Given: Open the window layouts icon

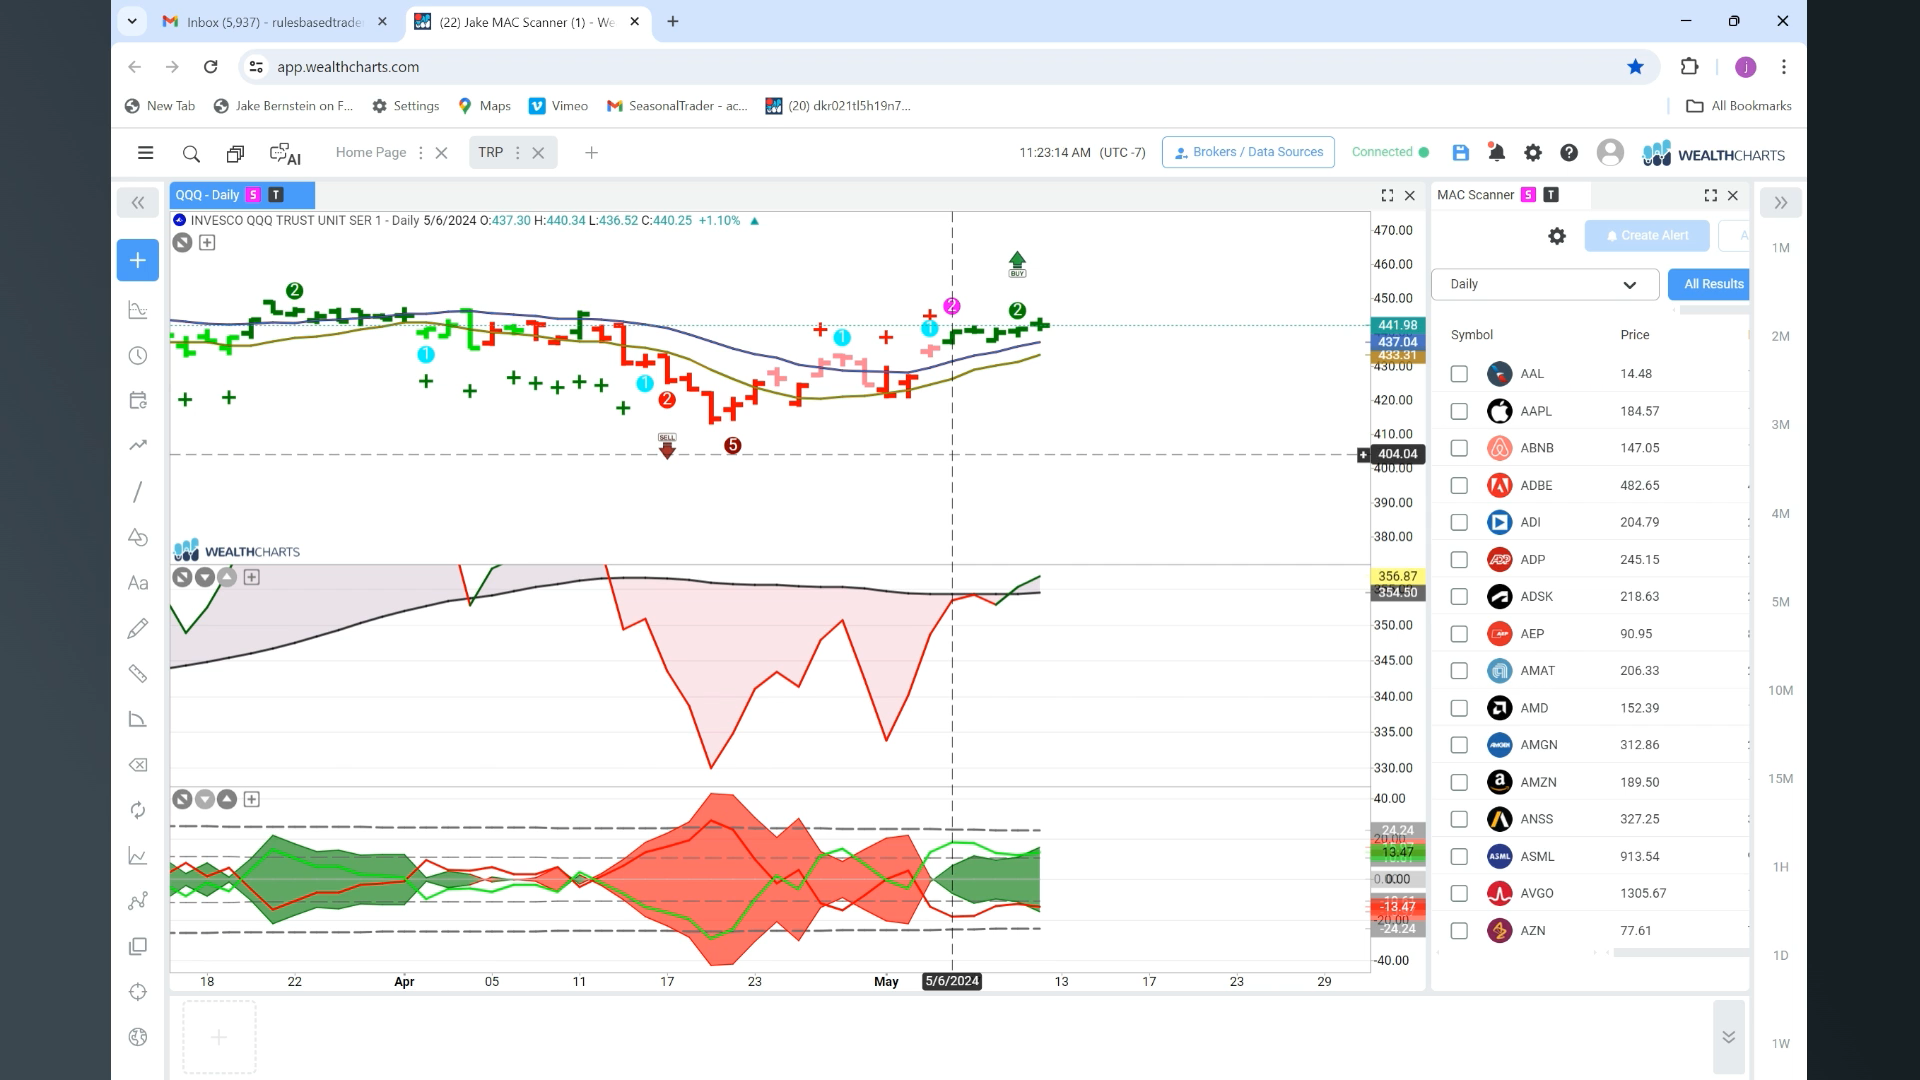Looking at the screenshot, I should coord(235,153).
